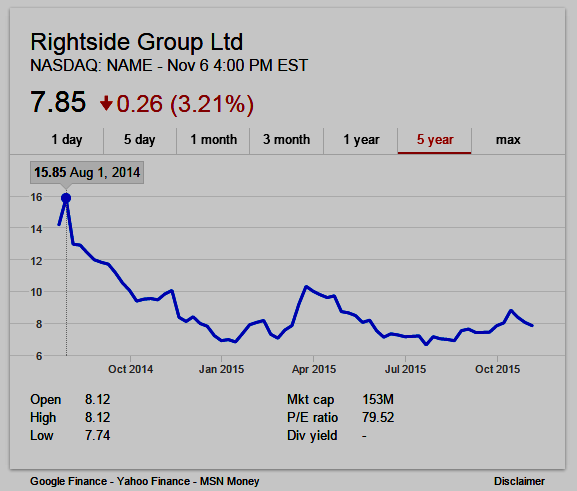Click the Mkt cap value 153M
The width and height of the screenshot is (577, 491).
coord(378,400)
